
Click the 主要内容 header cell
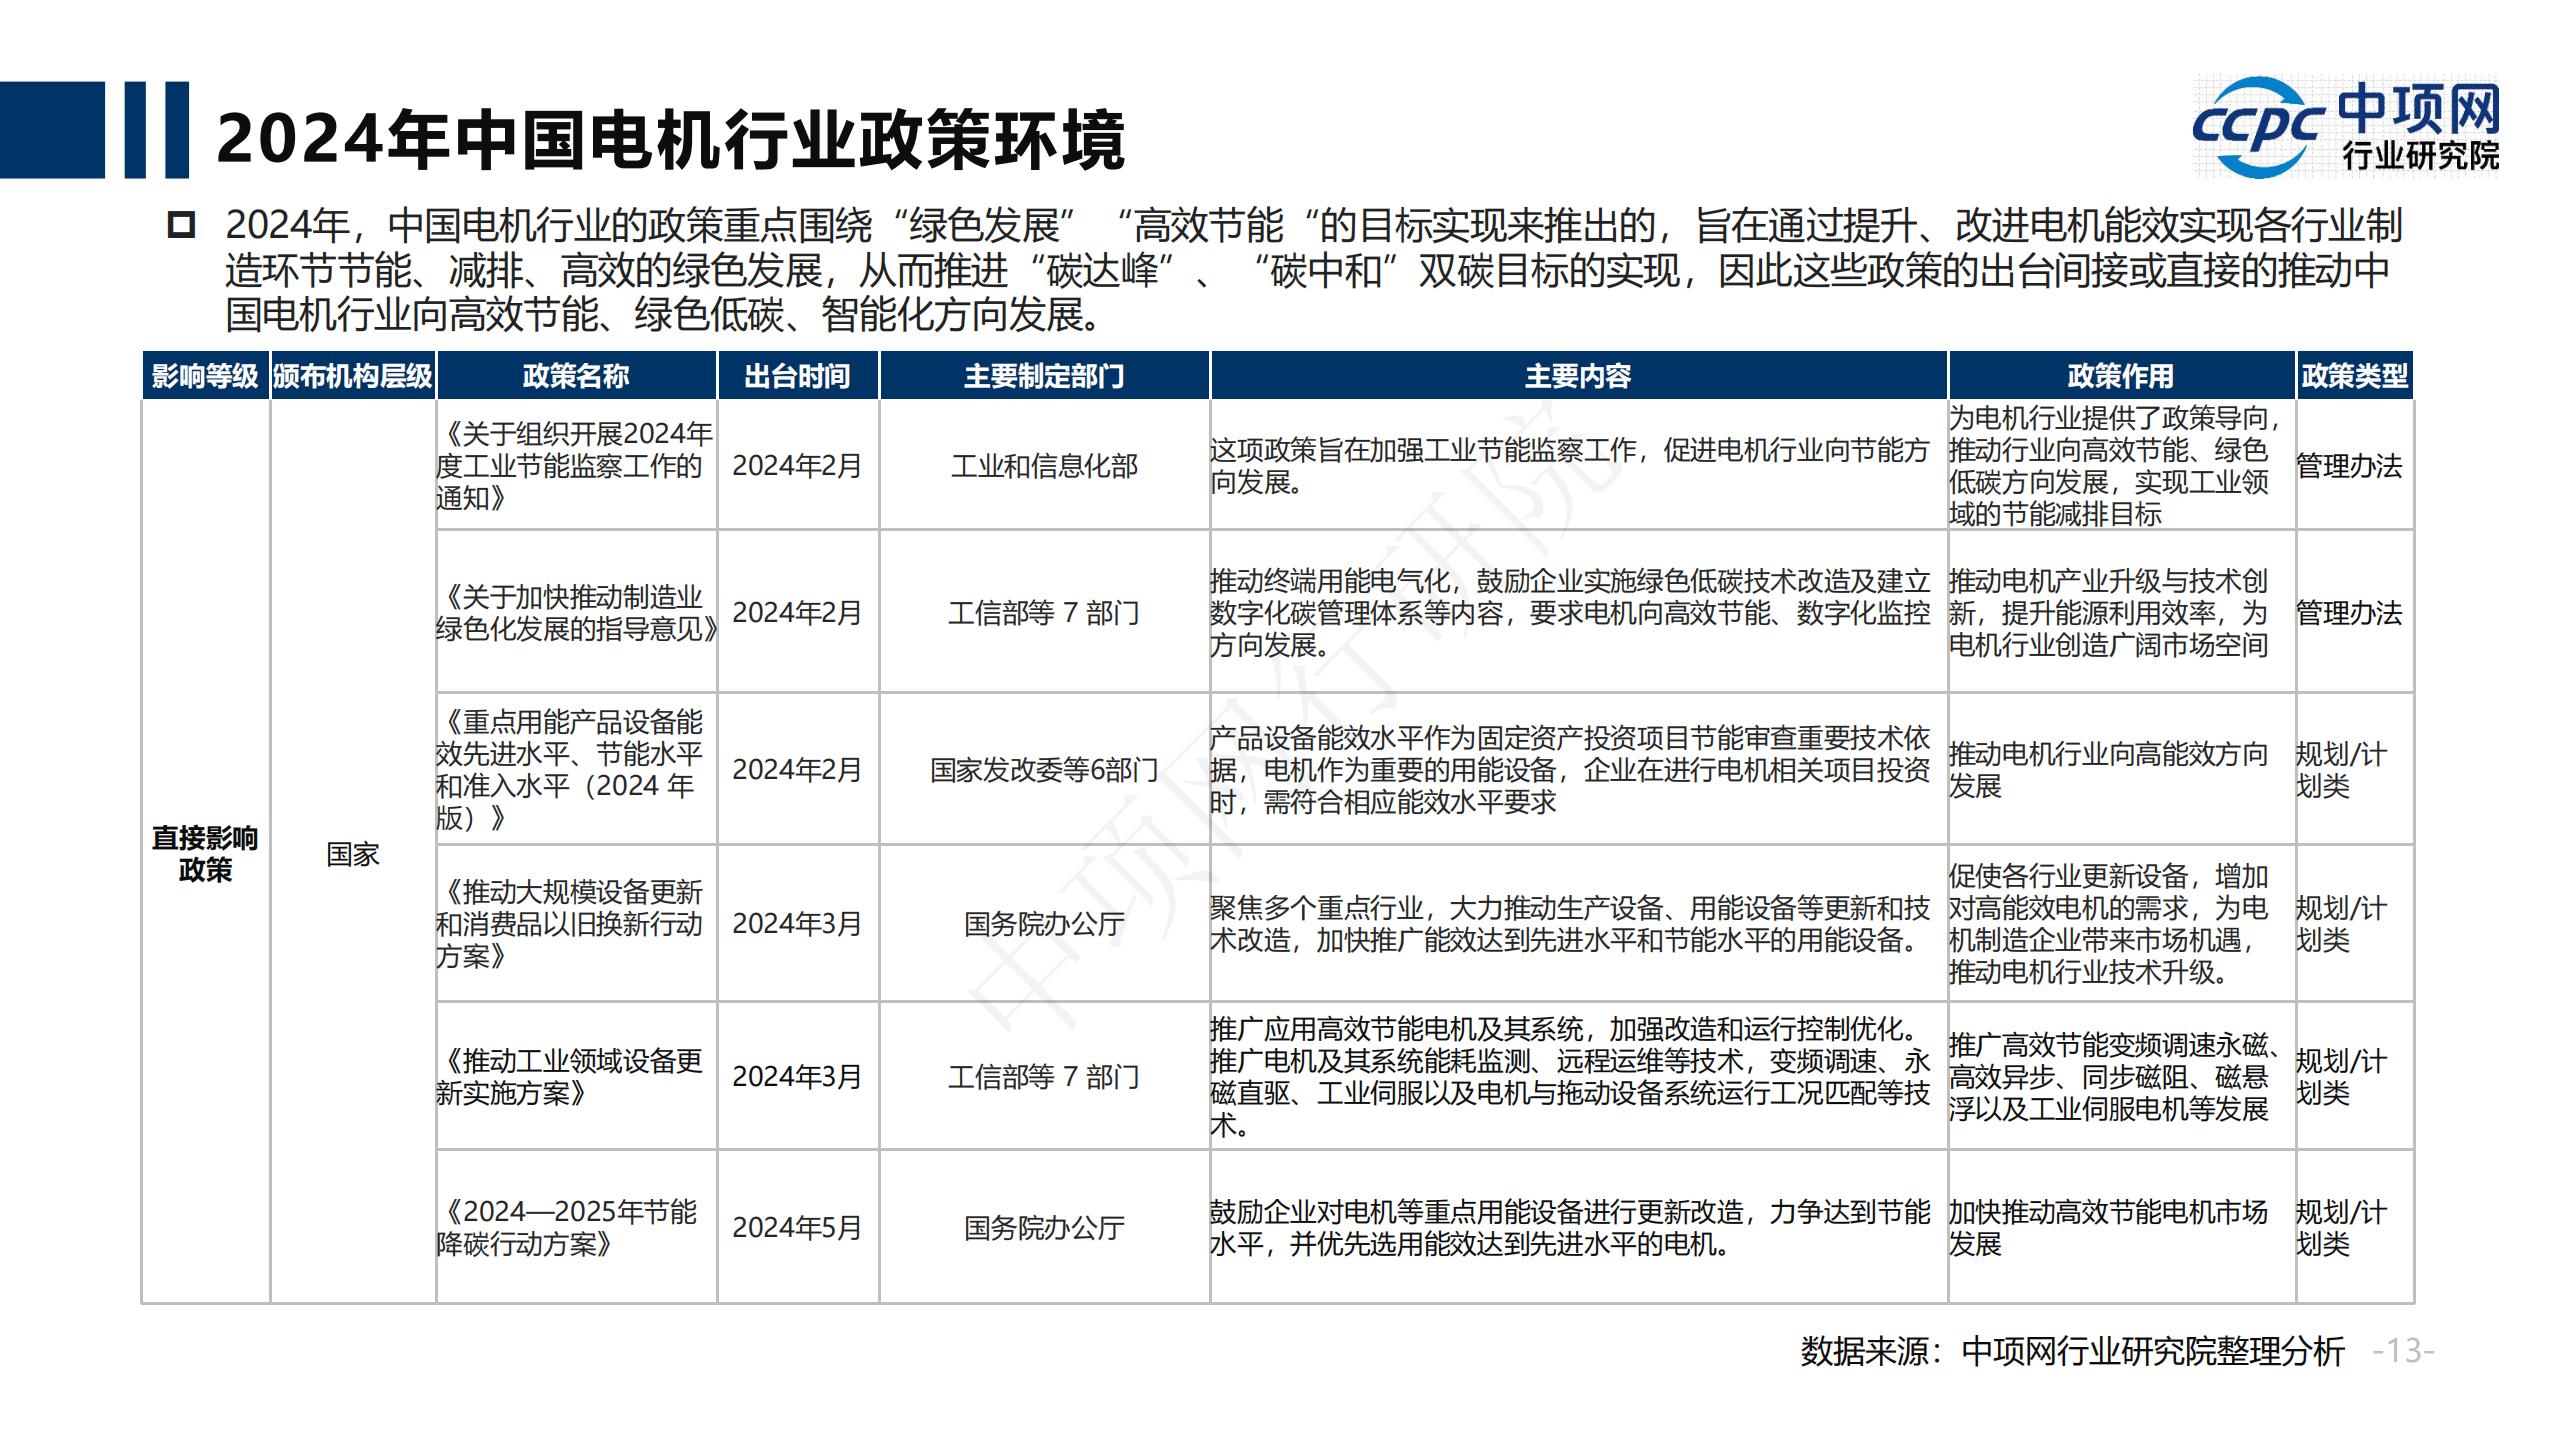[x=1578, y=376]
